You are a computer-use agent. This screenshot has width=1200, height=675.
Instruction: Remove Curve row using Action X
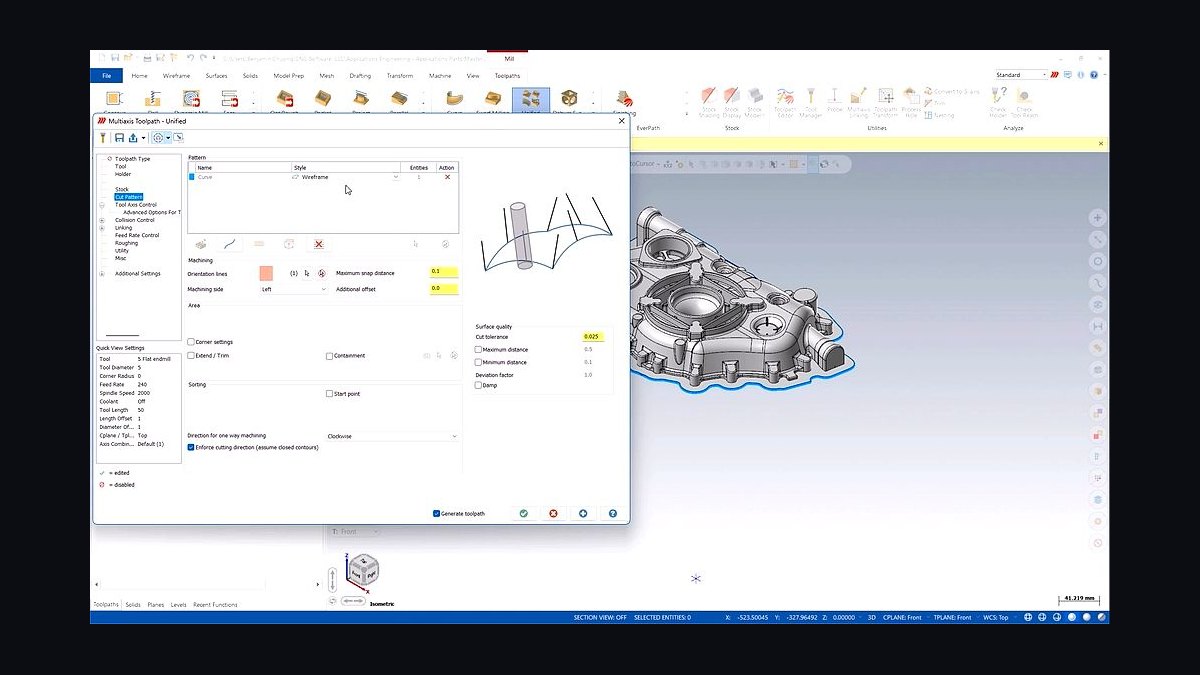447,177
